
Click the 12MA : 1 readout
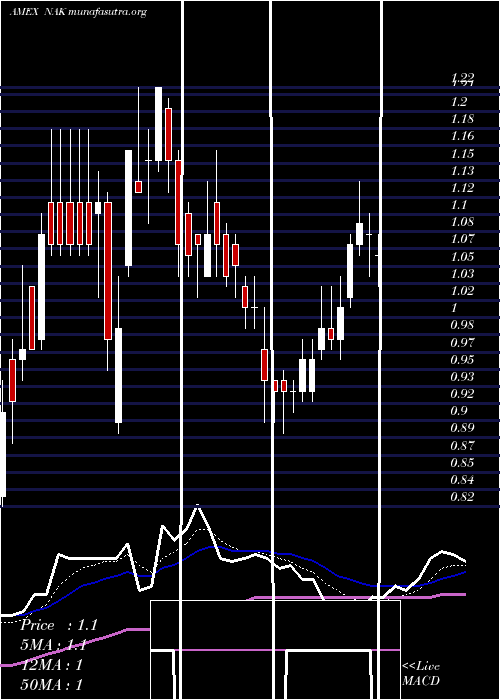click(51, 665)
